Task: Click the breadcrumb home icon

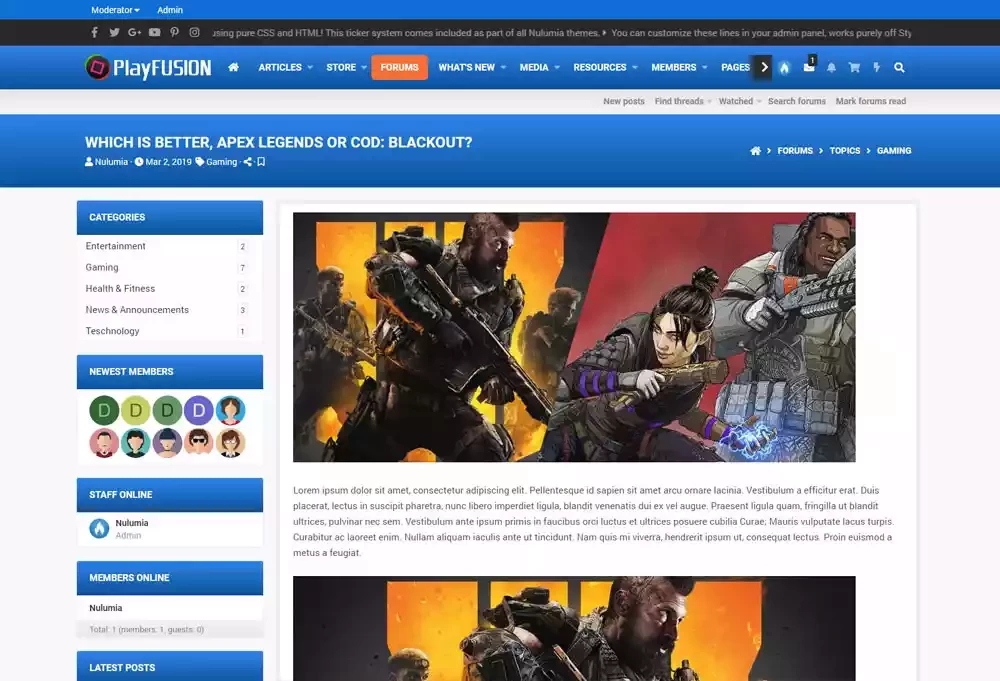Action: (755, 150)
